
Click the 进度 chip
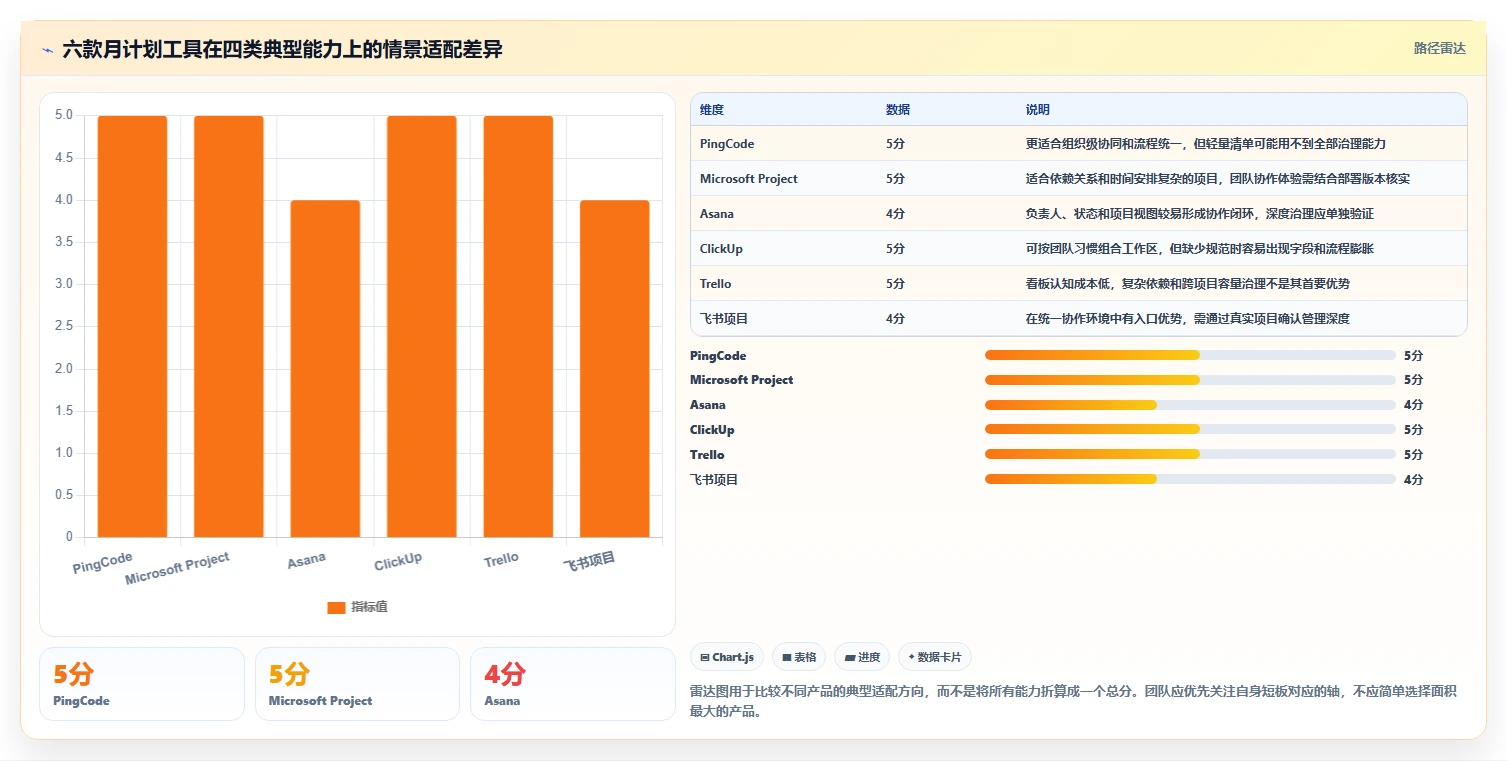pyautogui.click(x=862, y=657)
